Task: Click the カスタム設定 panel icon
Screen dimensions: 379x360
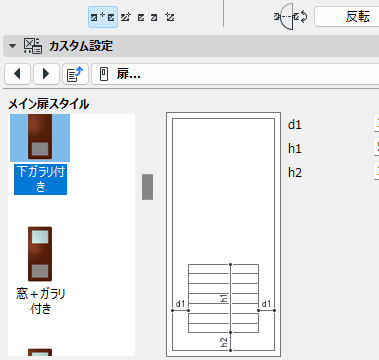Action: tap(33, 46)
